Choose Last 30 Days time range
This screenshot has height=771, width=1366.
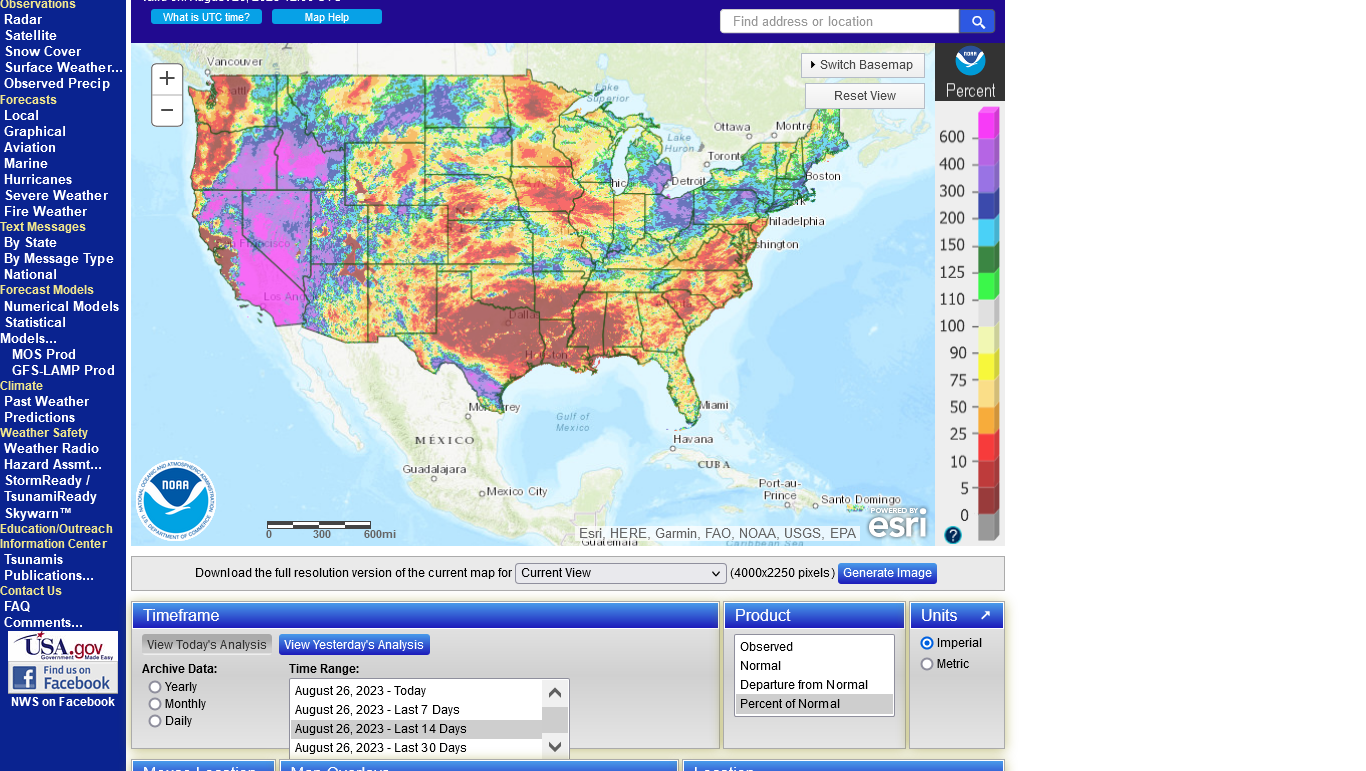[x=381, y=748]
